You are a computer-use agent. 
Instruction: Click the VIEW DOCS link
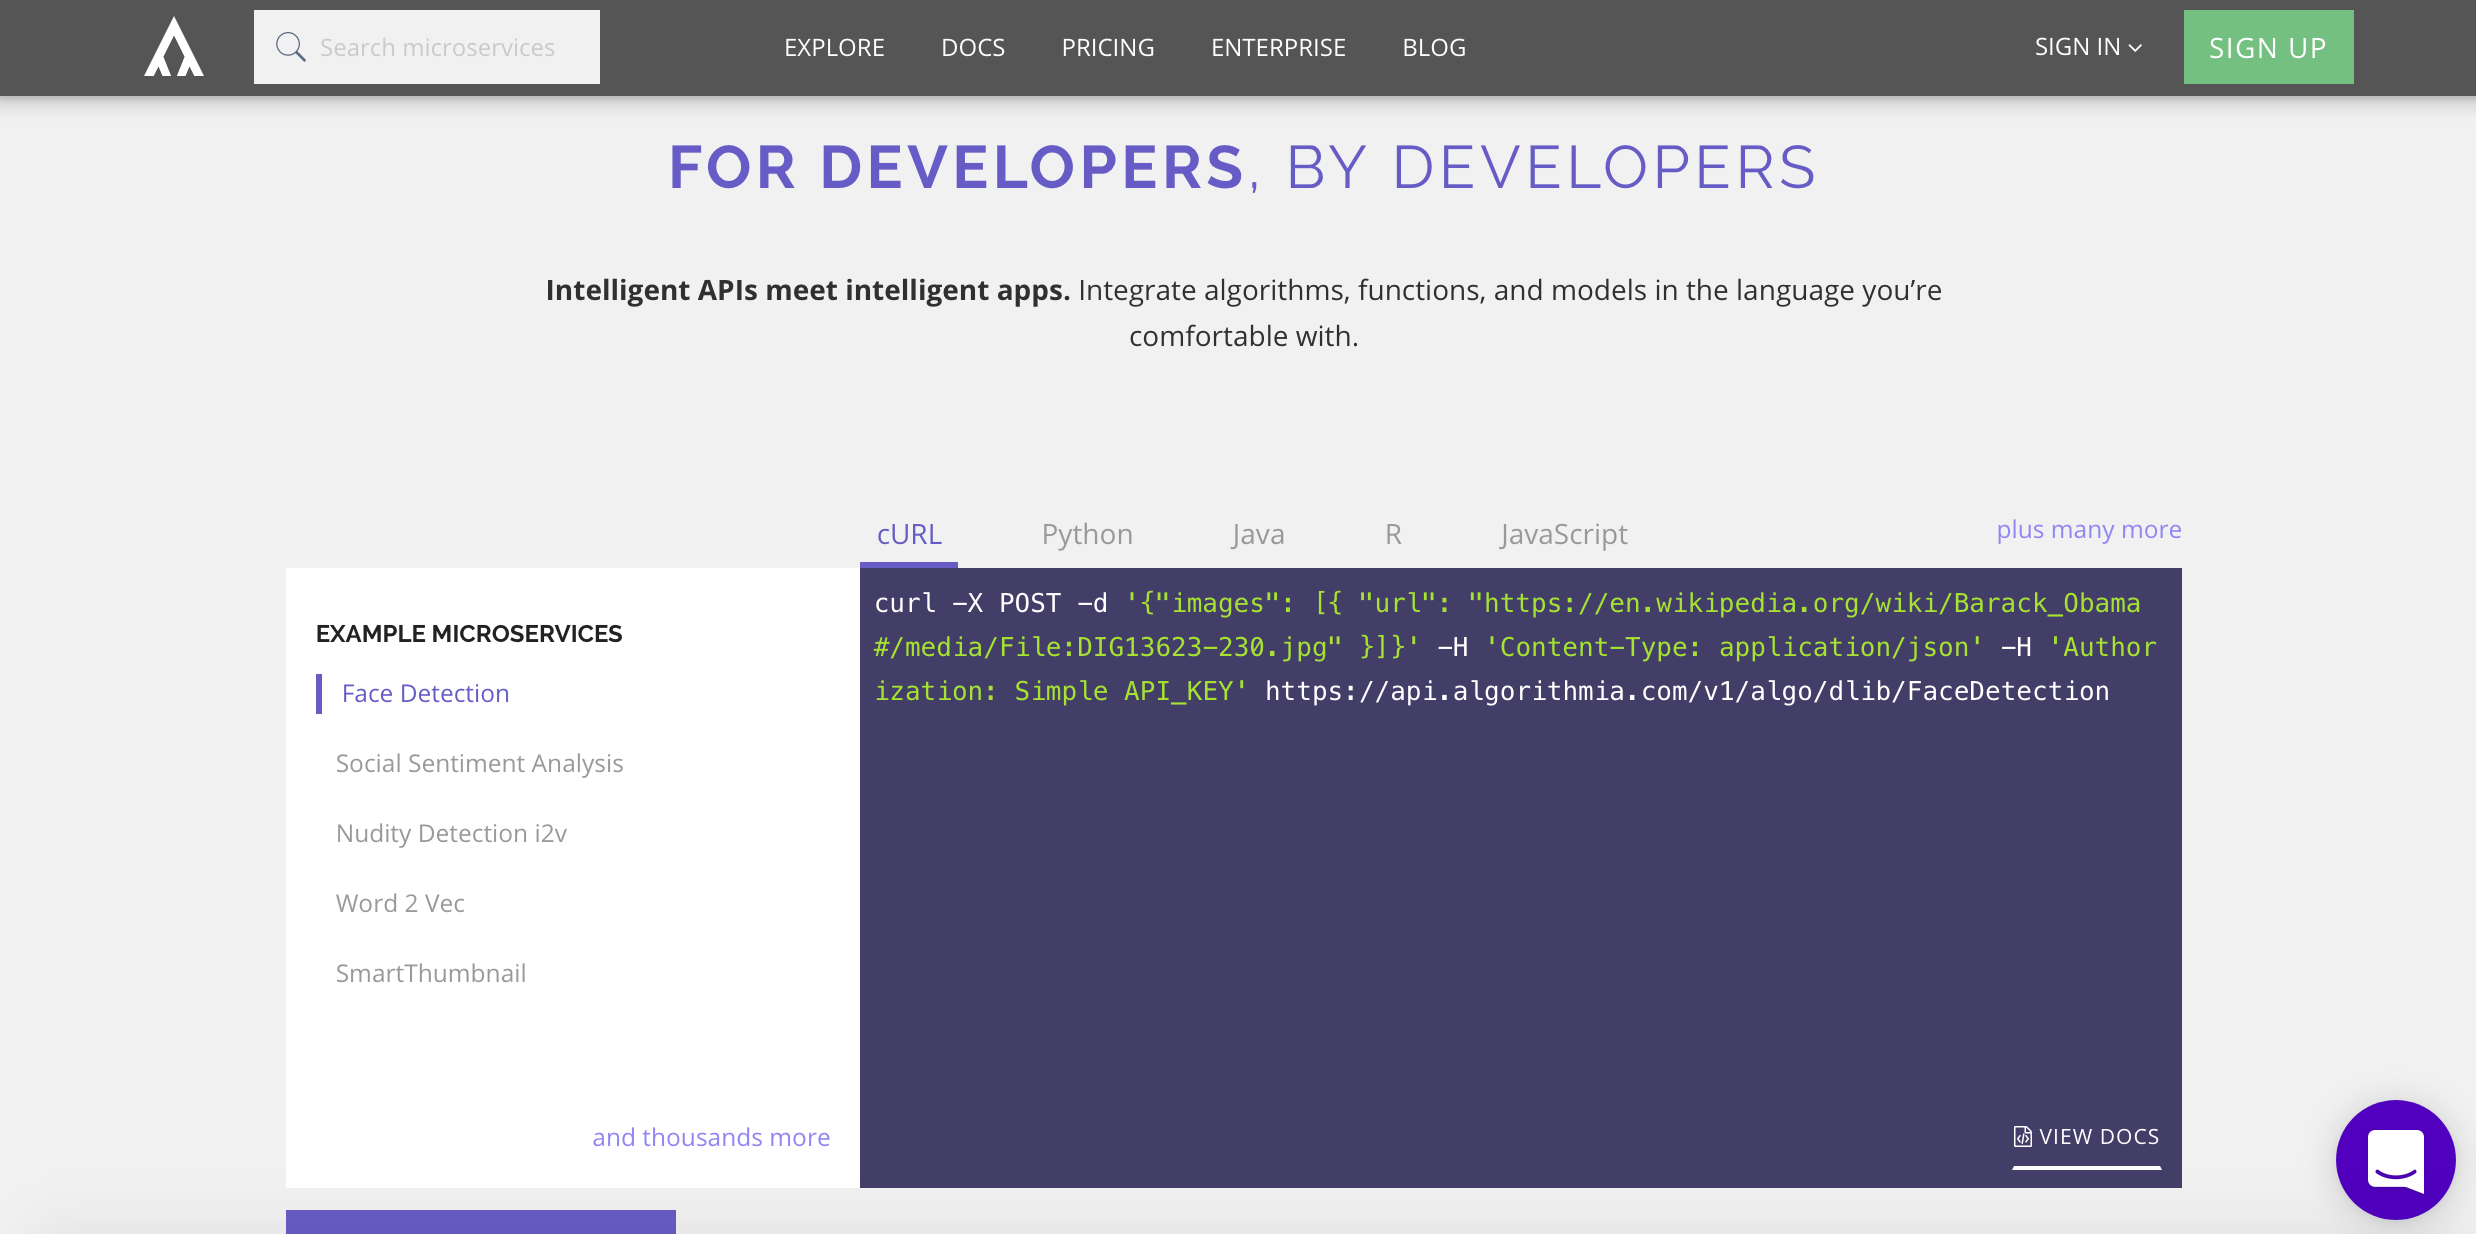[x=2087, y=1137]
